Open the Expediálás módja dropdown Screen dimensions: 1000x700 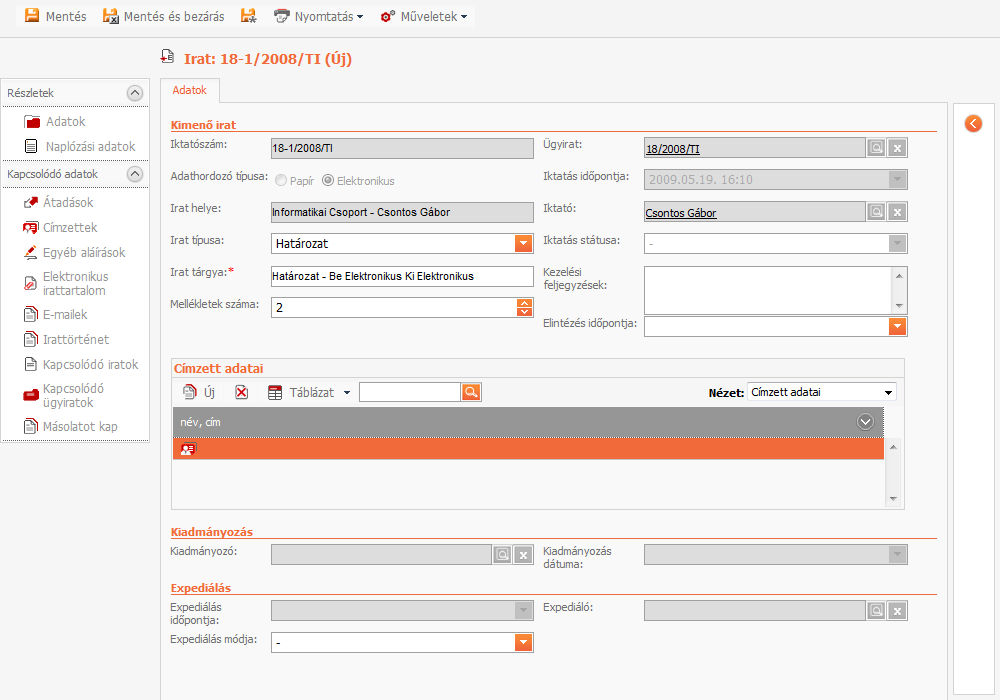523,642
